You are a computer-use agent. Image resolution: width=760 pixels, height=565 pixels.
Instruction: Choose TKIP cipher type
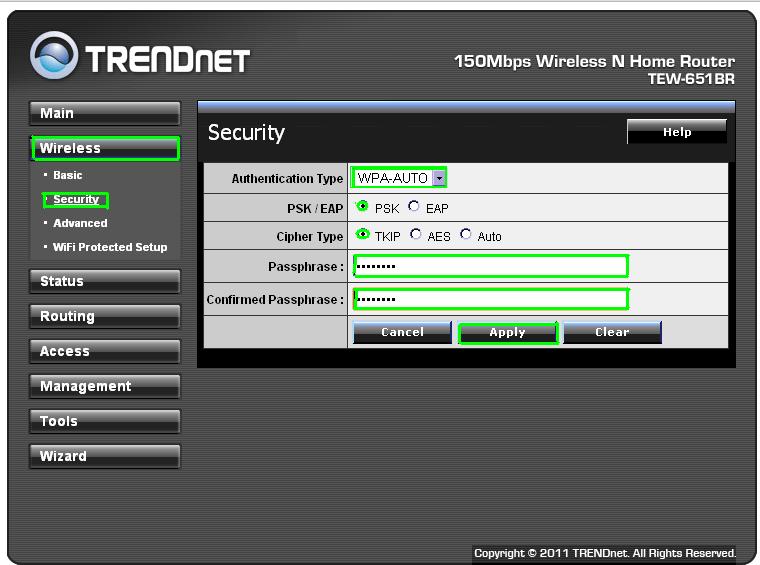tap(362, 236)
